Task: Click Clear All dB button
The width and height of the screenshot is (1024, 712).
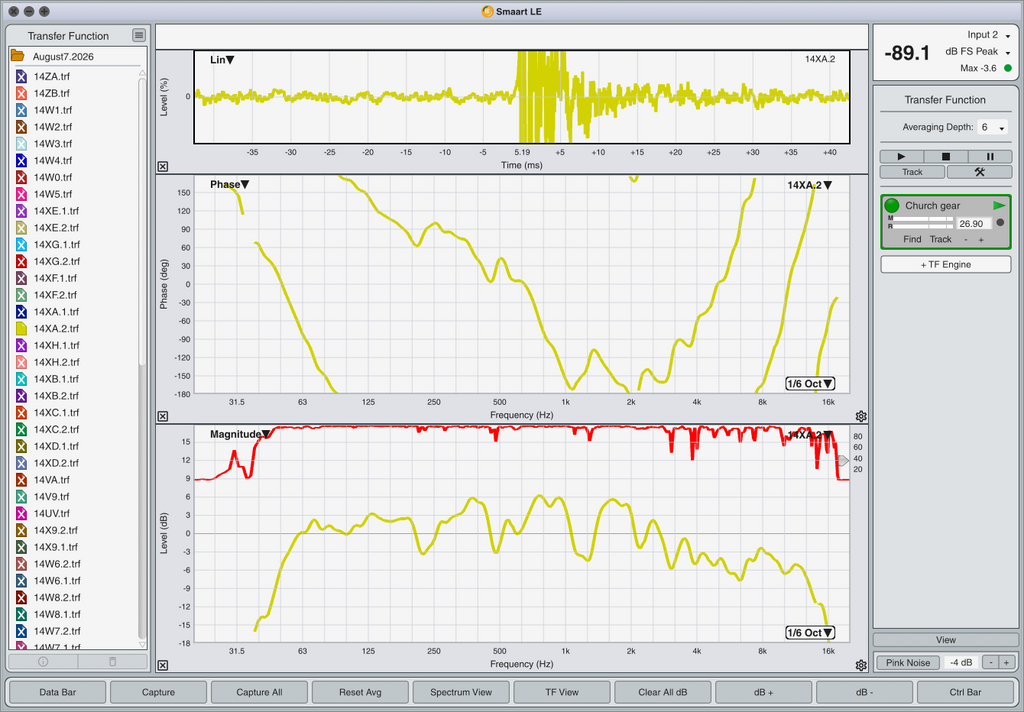Action: (663, 692)
